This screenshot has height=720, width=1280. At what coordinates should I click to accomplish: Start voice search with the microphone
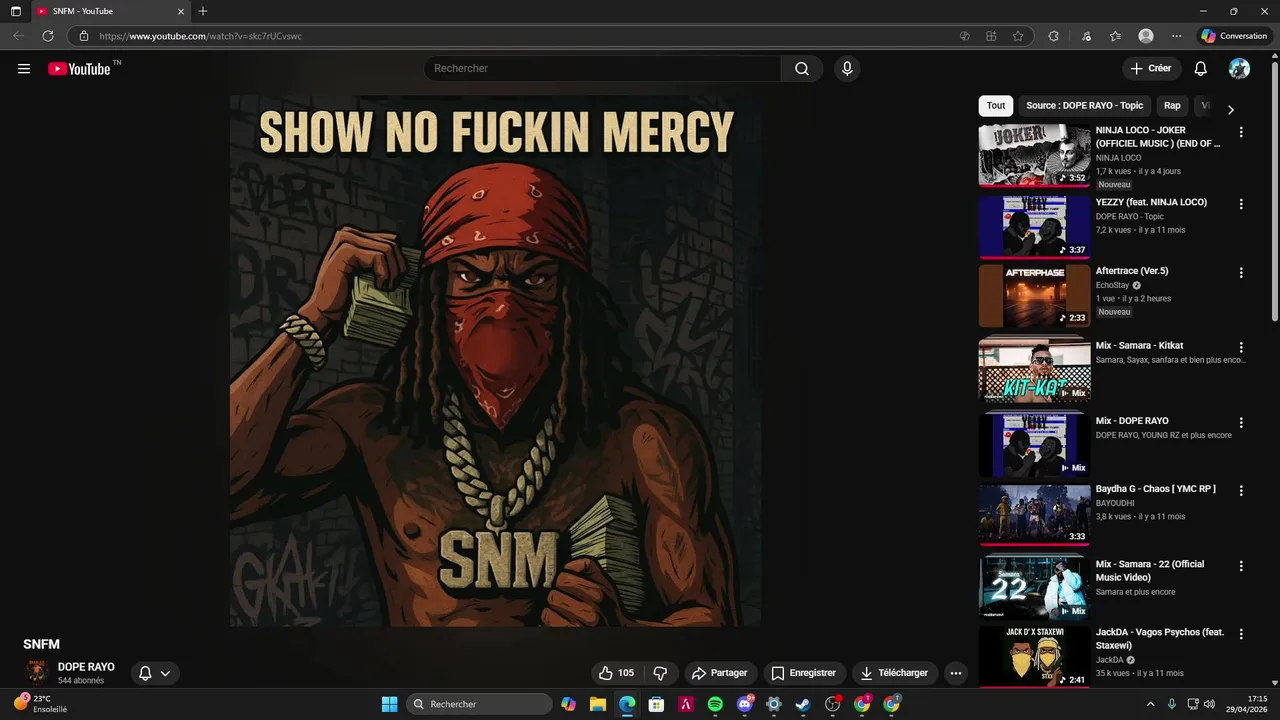847,68
